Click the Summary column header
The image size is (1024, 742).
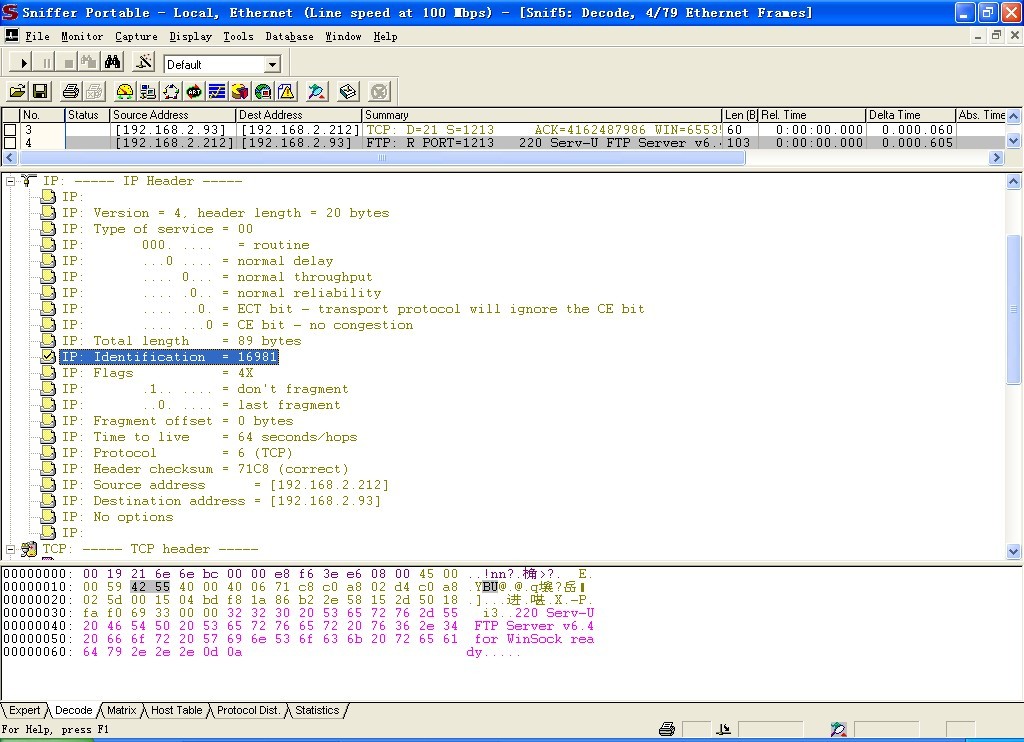click(x=542, y=115)
